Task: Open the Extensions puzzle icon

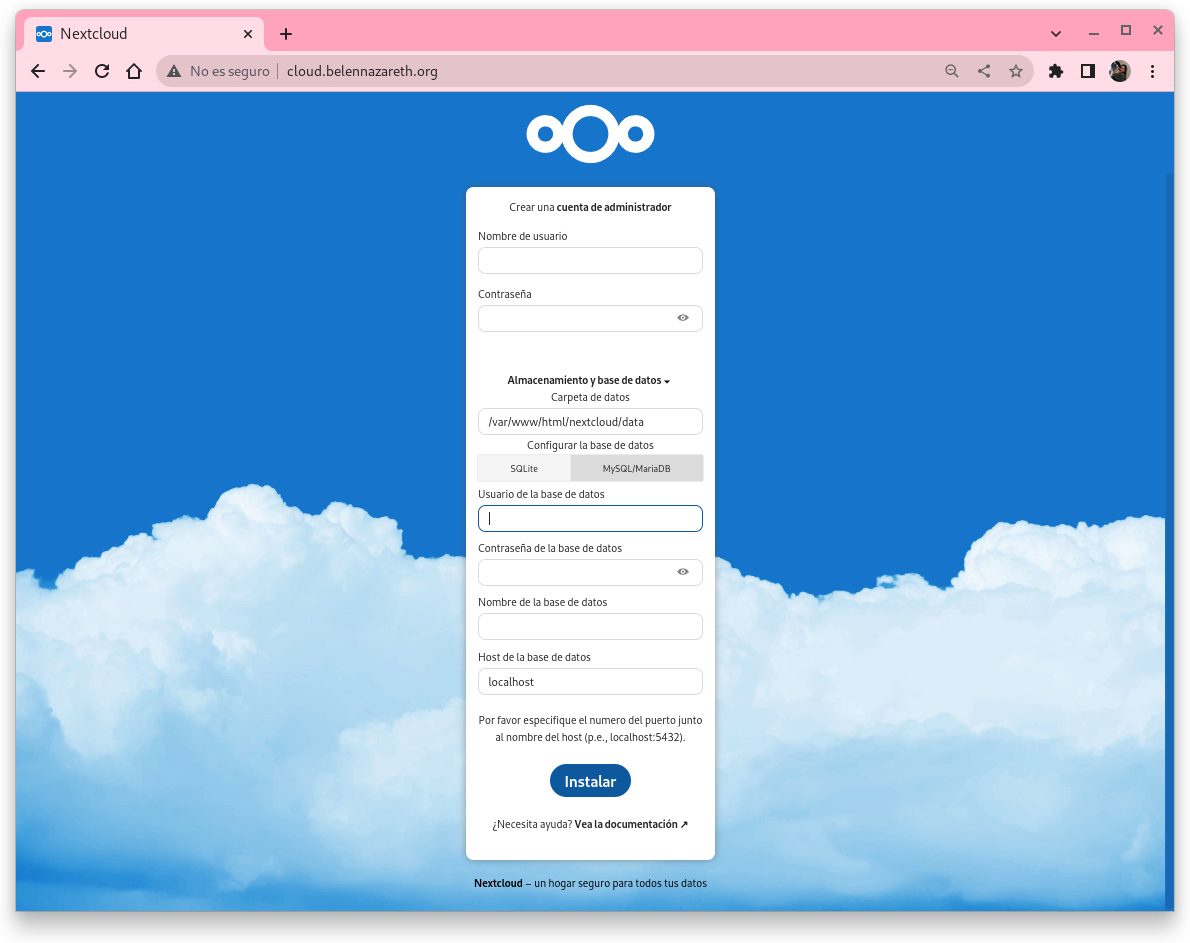Action: [1055, 71]
